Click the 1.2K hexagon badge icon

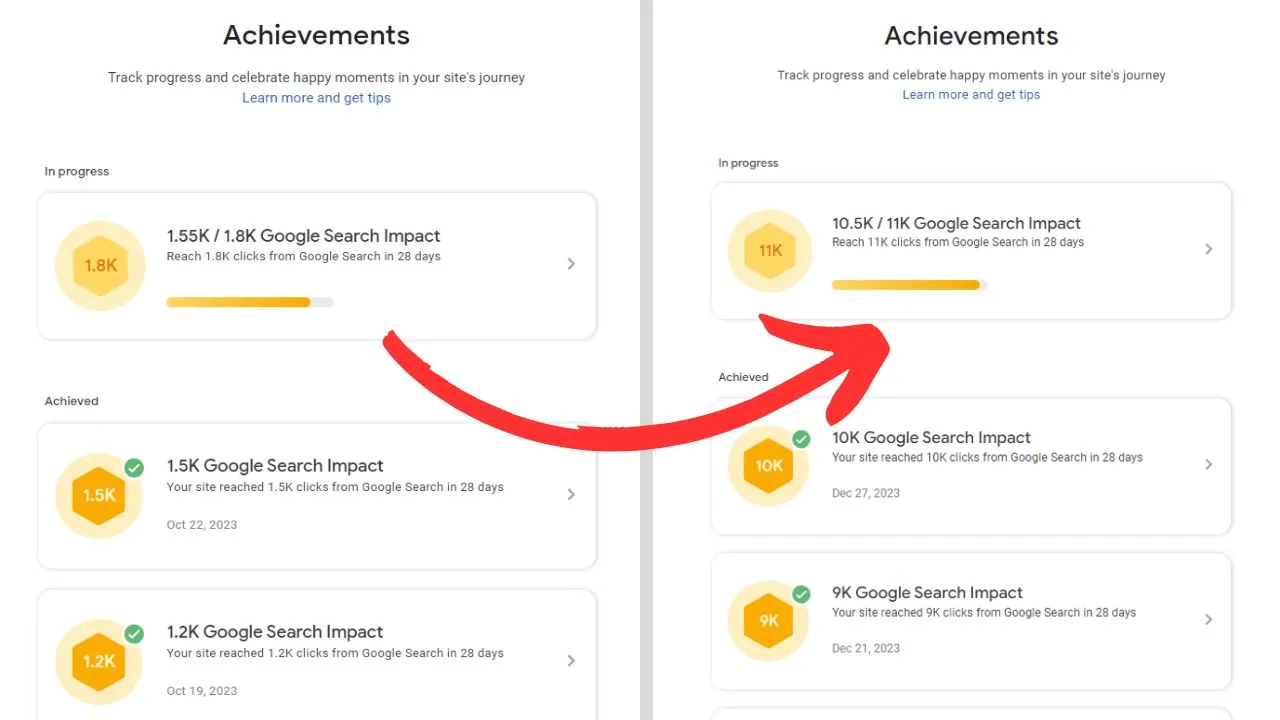click(99, 661)
